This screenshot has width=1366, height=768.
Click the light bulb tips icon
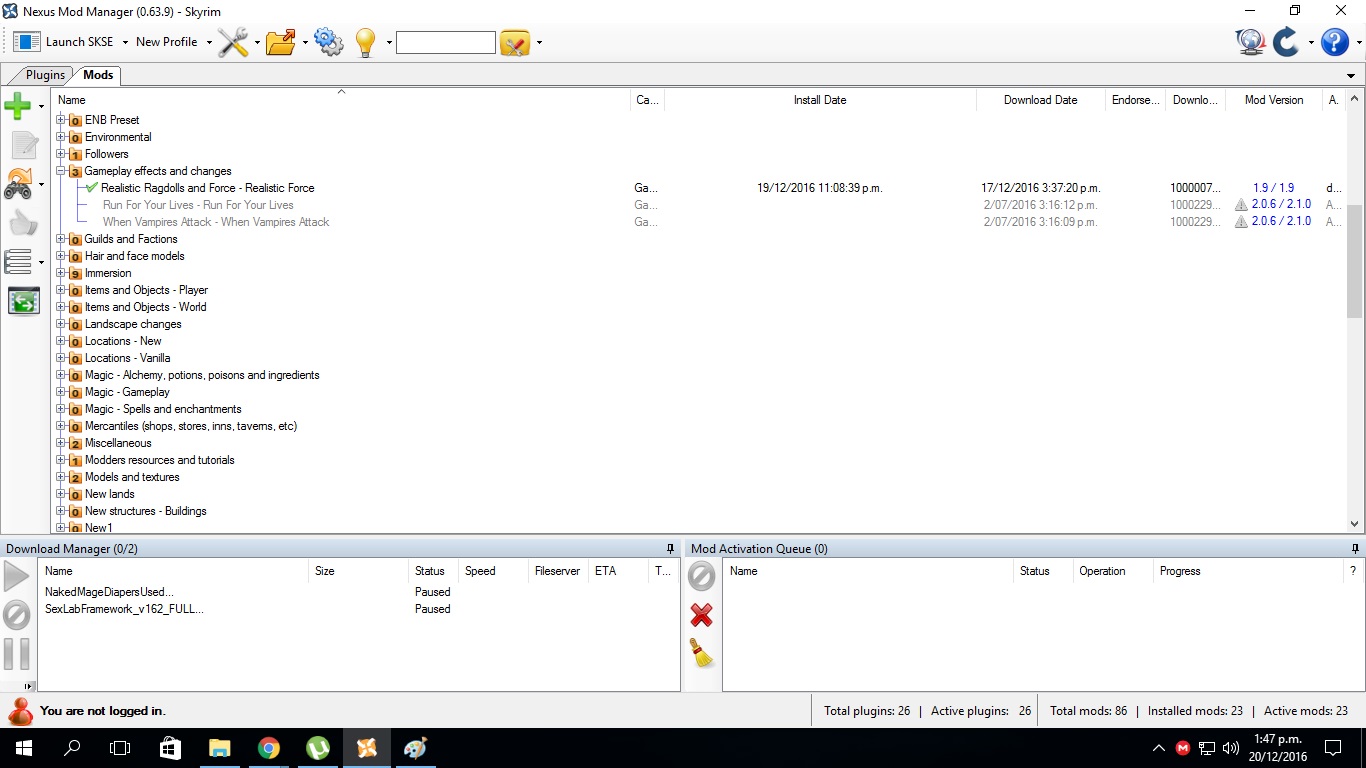(x=365, y=42)
